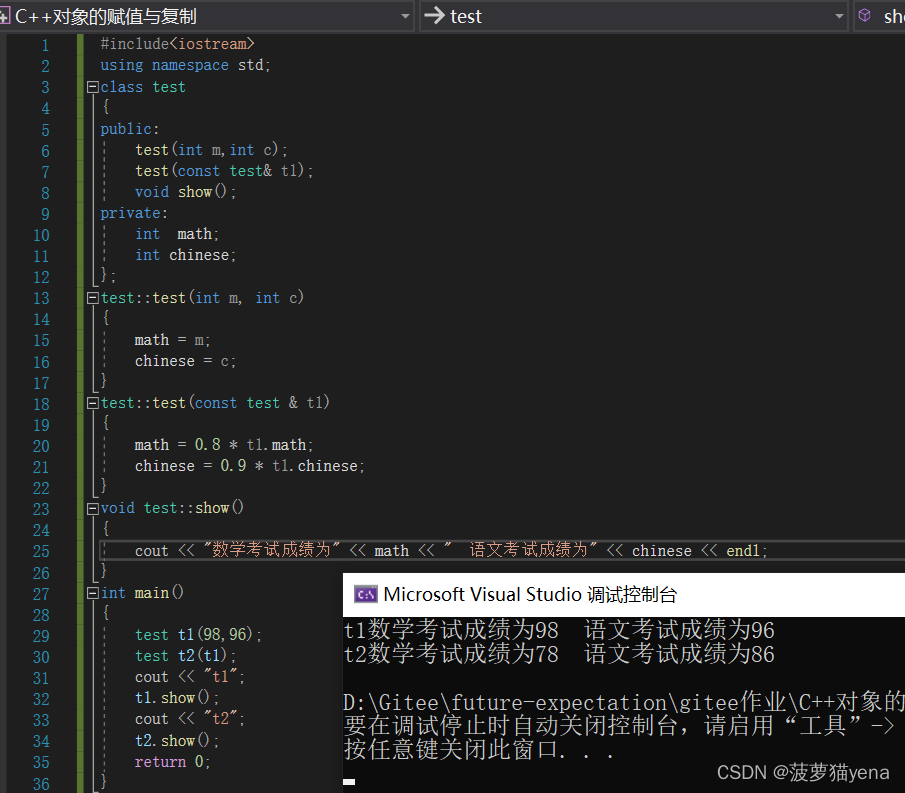
Task: Collapse the test::test(int m, int c) constructor
Action: (x=92, y=298)
